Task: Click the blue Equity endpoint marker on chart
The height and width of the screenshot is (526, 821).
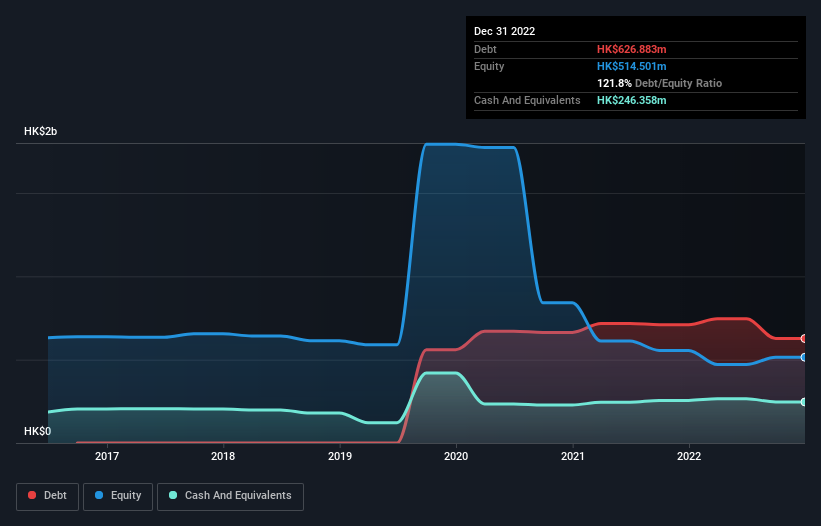Action: [x=804, y=357]
